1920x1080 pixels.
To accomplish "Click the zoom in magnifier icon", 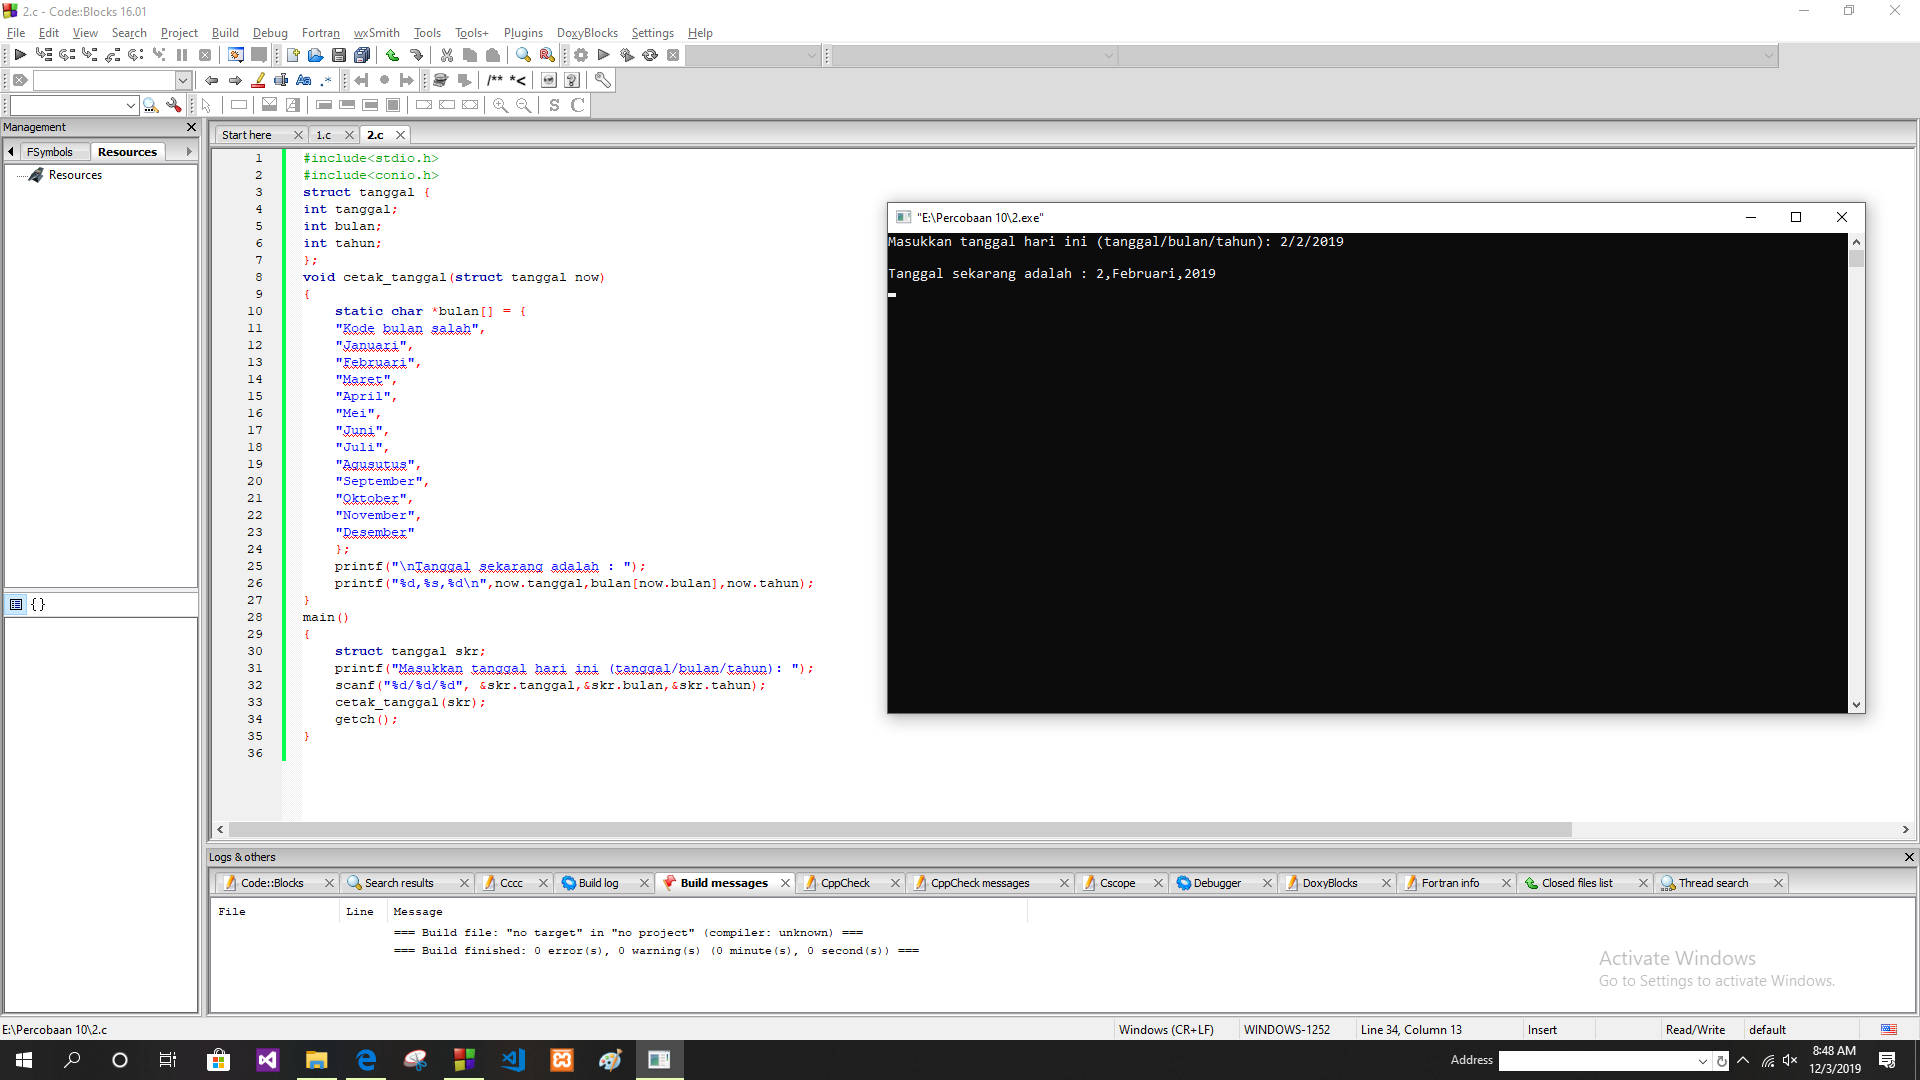I will tap(500, 105).
